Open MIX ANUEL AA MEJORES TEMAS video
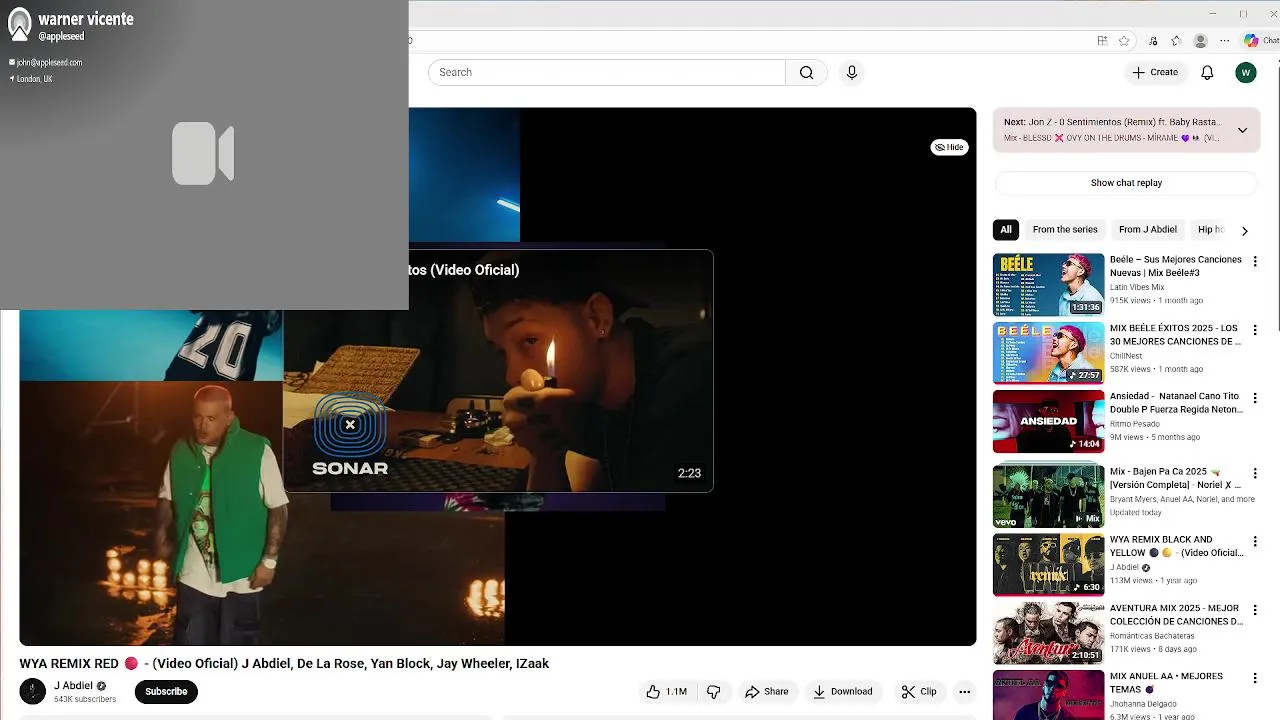This screenshot has height=720, width=1280. 1048,695
